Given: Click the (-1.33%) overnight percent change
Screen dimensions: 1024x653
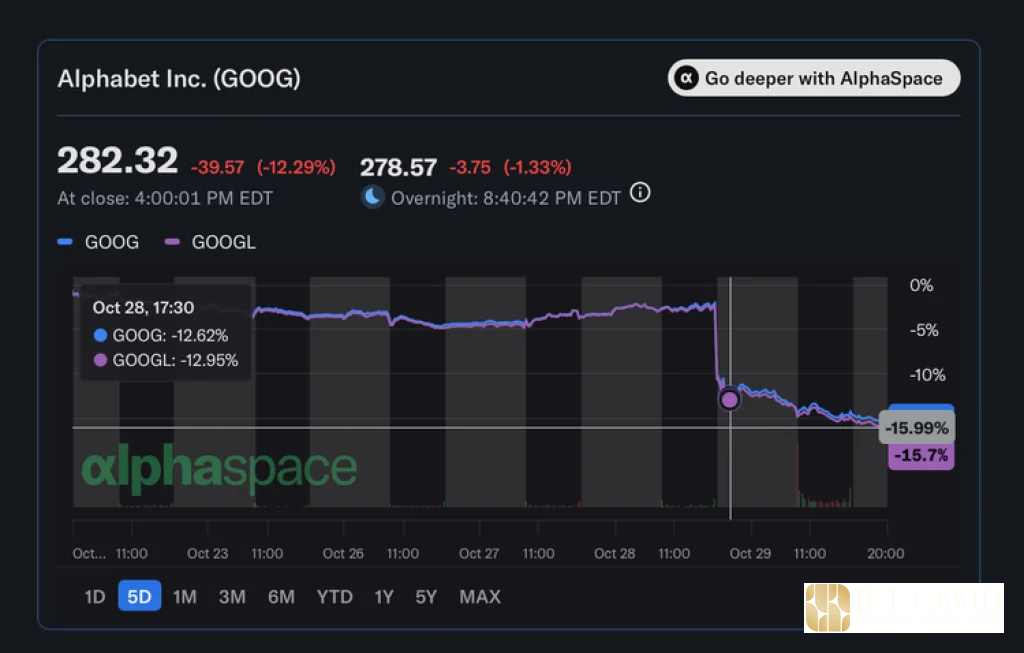Looking at the screenshot, I should point(537,167).
